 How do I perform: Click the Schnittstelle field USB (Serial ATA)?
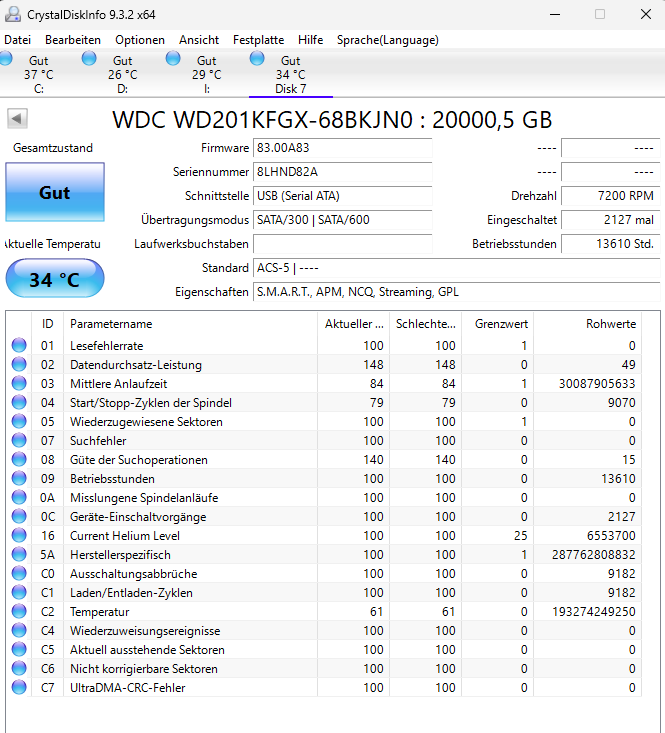tap(343, 196)
